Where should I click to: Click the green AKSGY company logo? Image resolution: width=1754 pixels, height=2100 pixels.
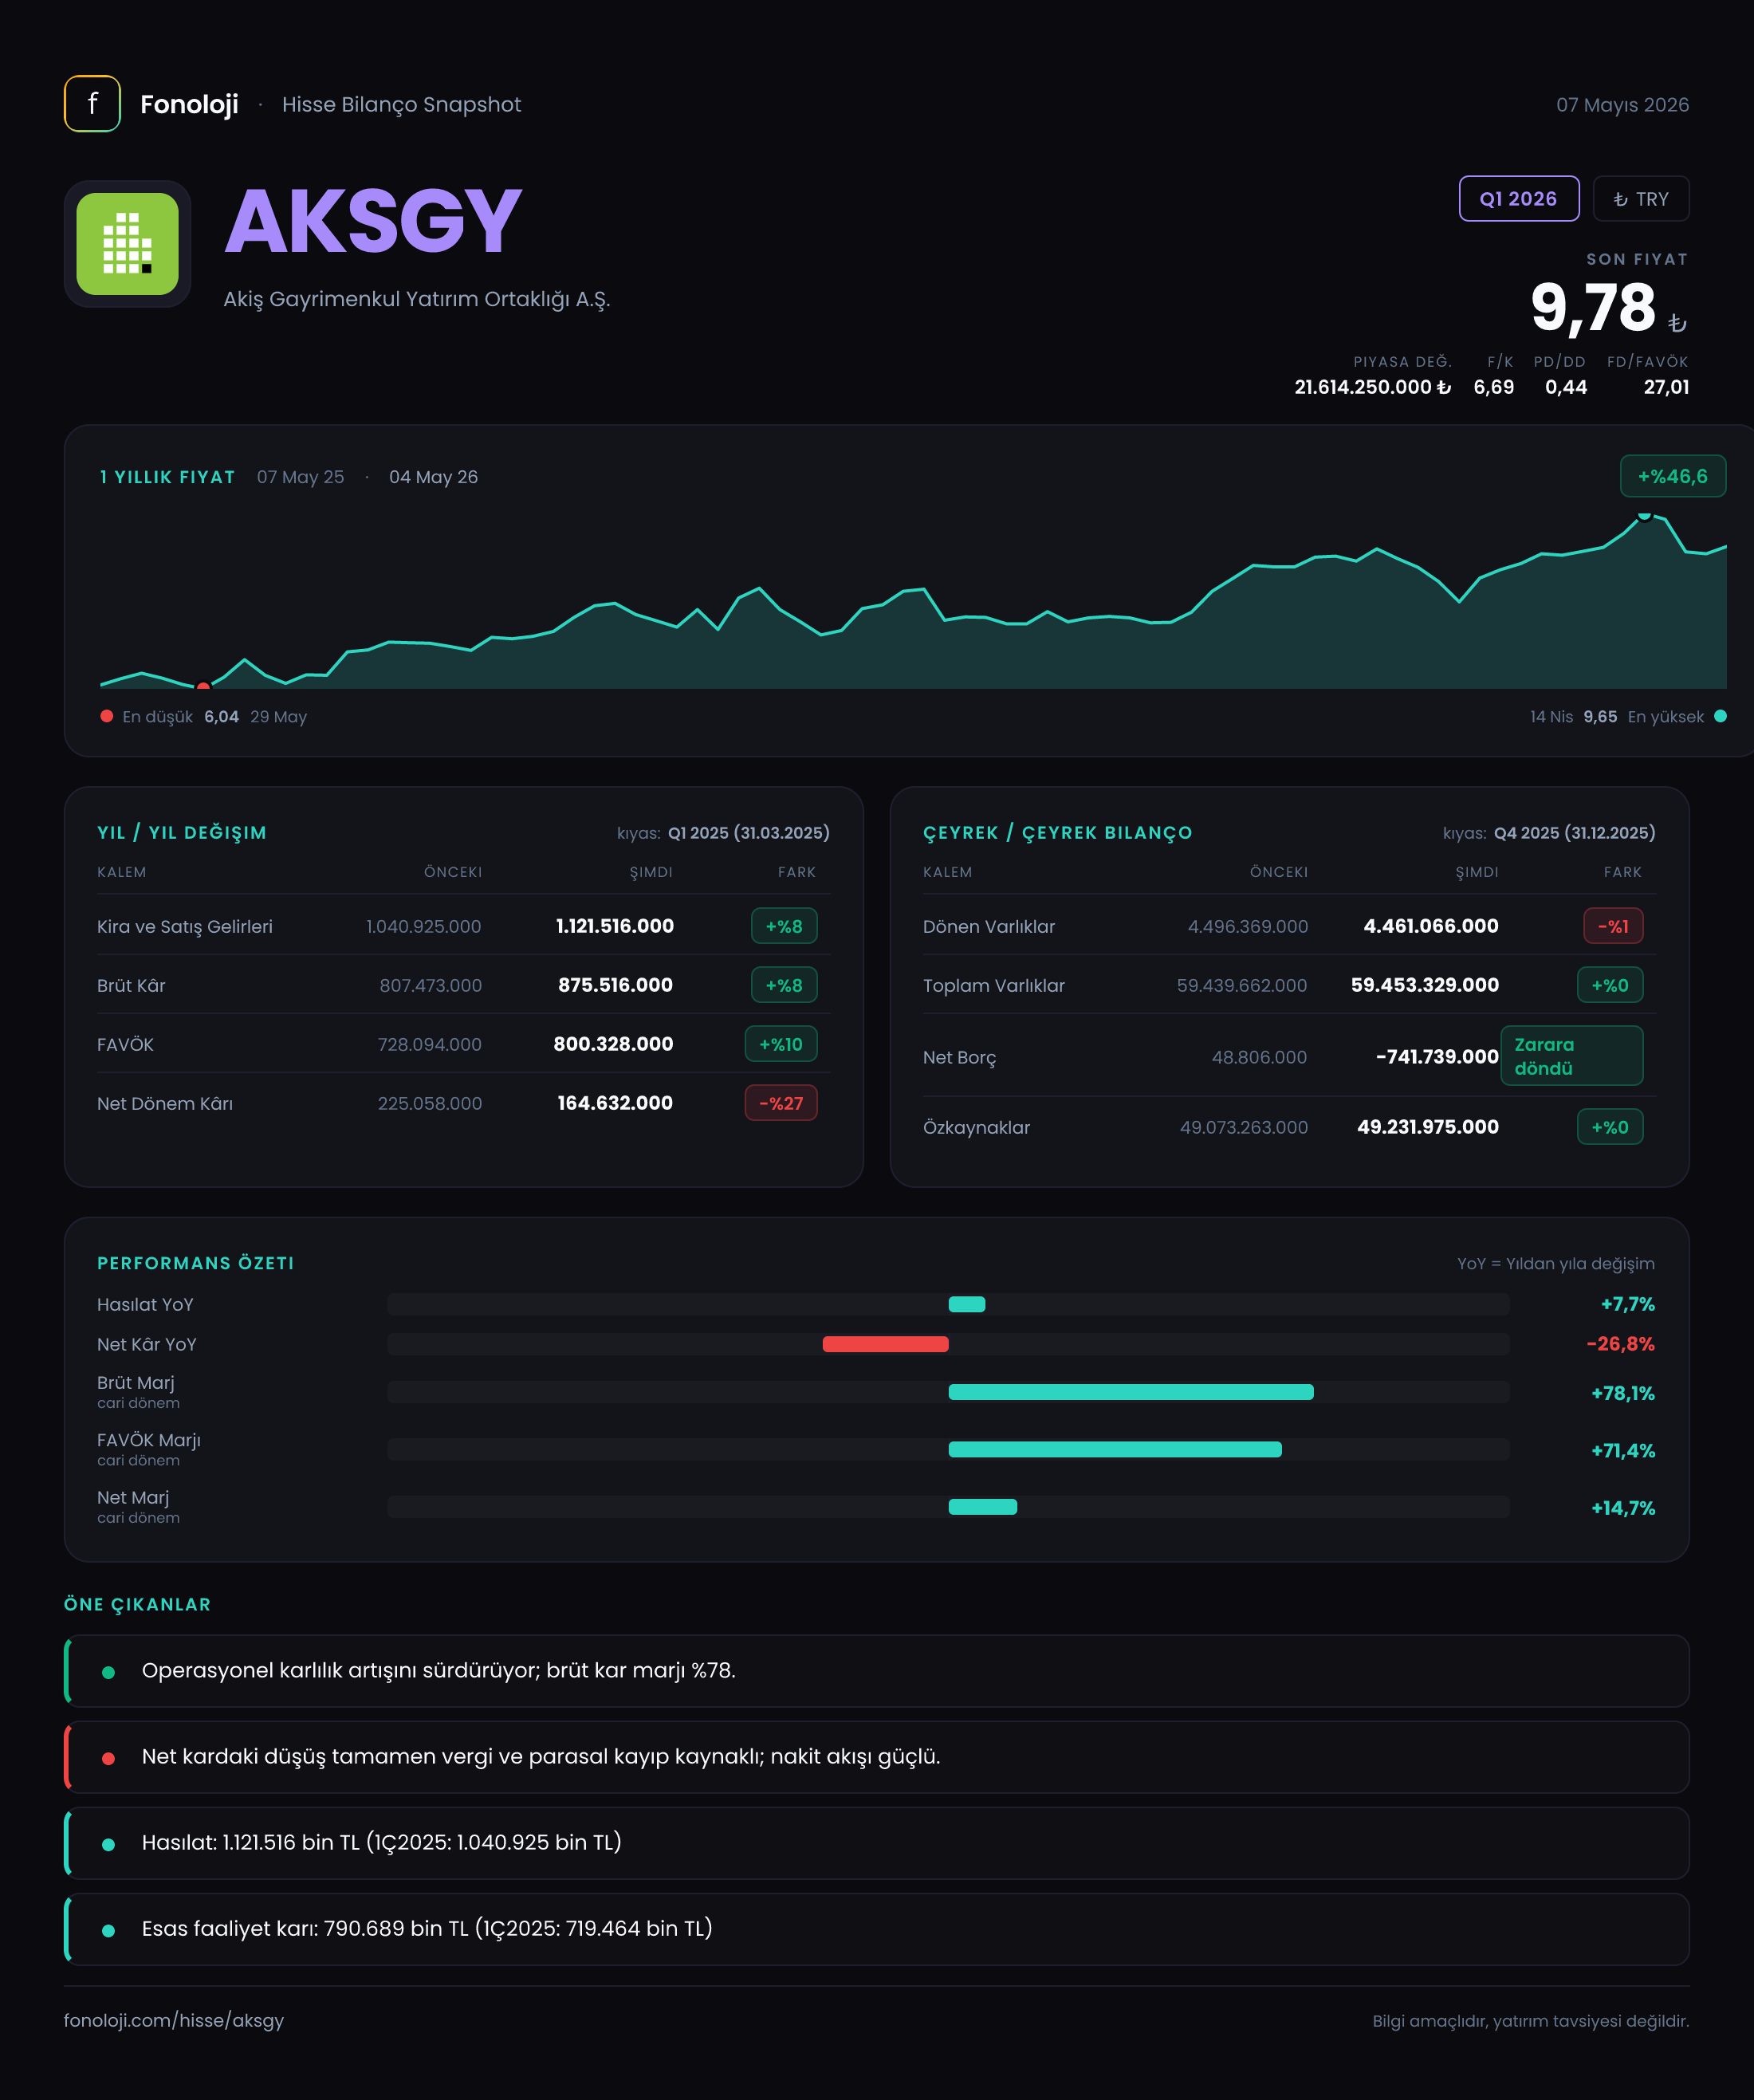point(128,244)
